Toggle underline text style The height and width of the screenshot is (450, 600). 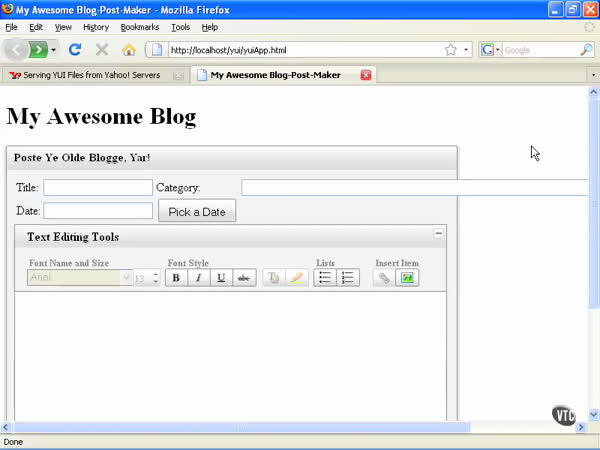[221, 278]
